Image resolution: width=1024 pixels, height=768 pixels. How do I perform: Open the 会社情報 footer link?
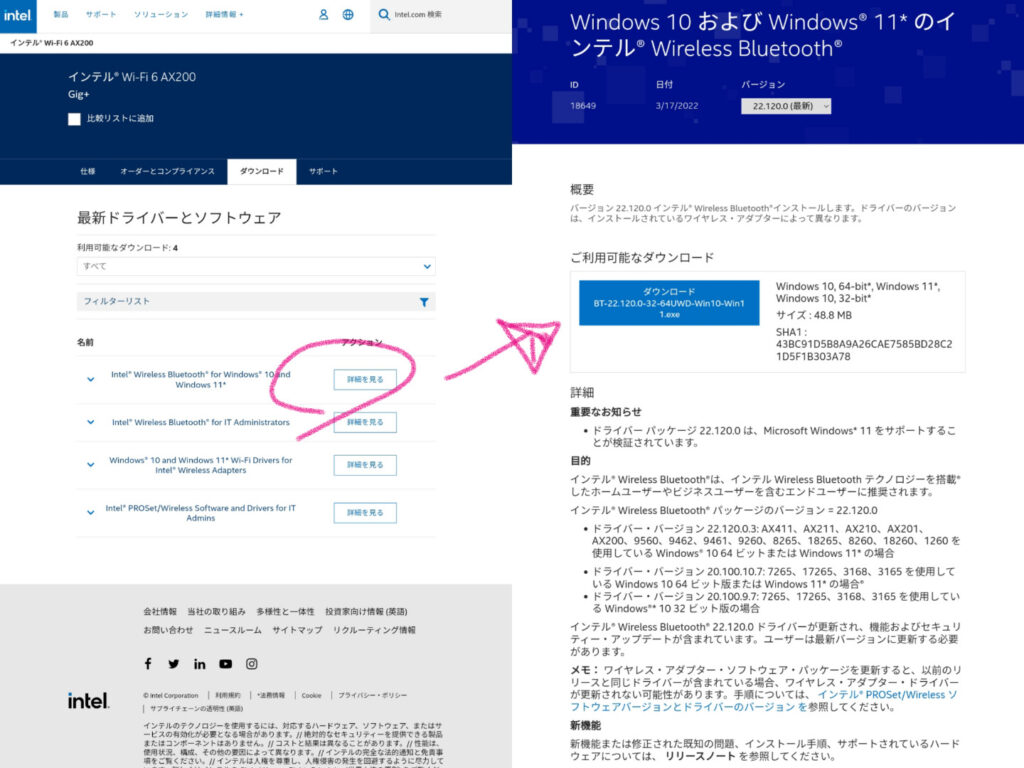point(160,612)
